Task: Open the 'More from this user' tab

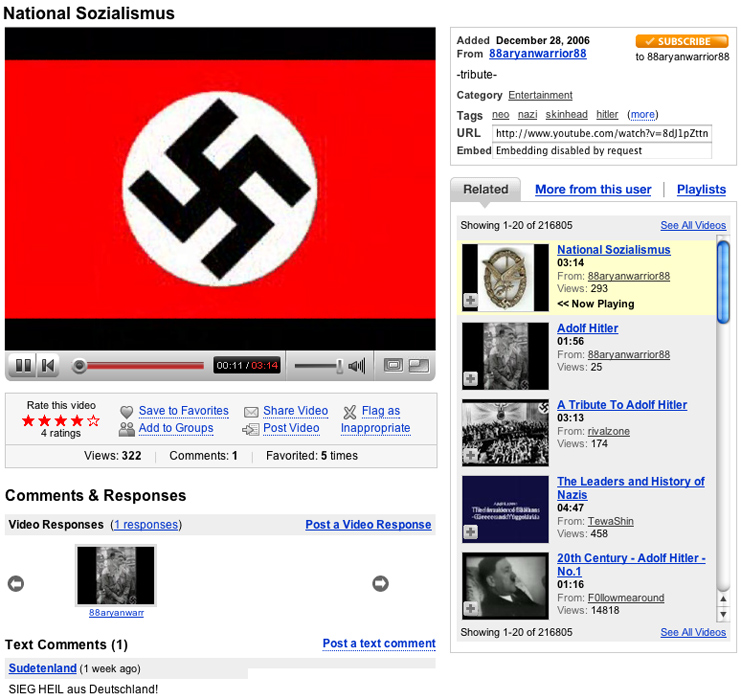Action: pos(592,189)
